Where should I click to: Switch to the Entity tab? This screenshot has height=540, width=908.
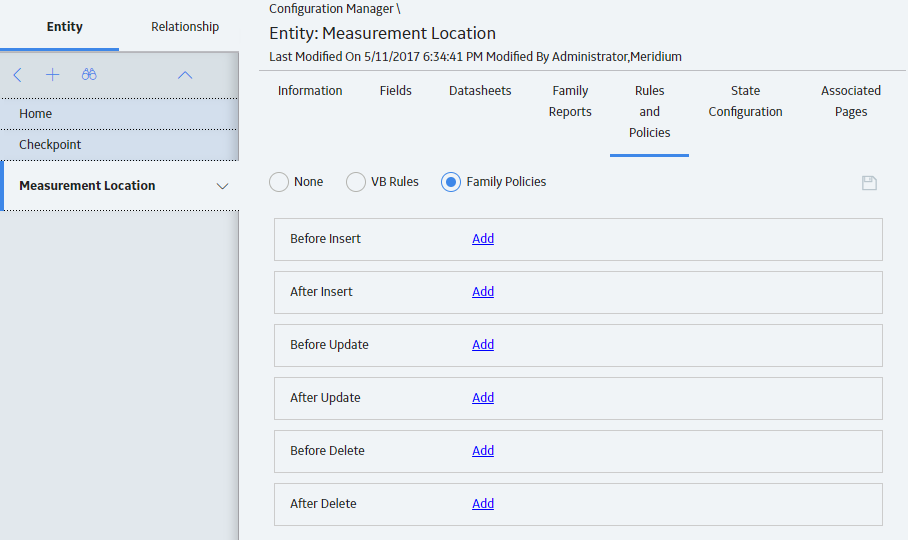click(x=65, y=27)
